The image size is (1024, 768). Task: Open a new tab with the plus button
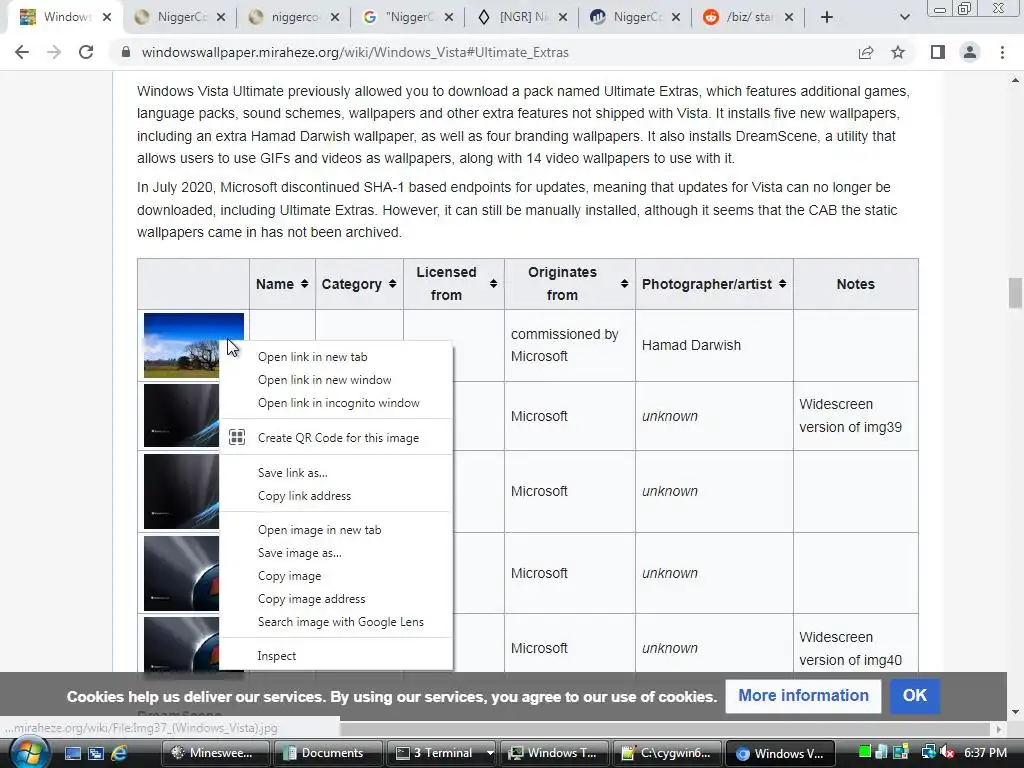coord(827,18)
